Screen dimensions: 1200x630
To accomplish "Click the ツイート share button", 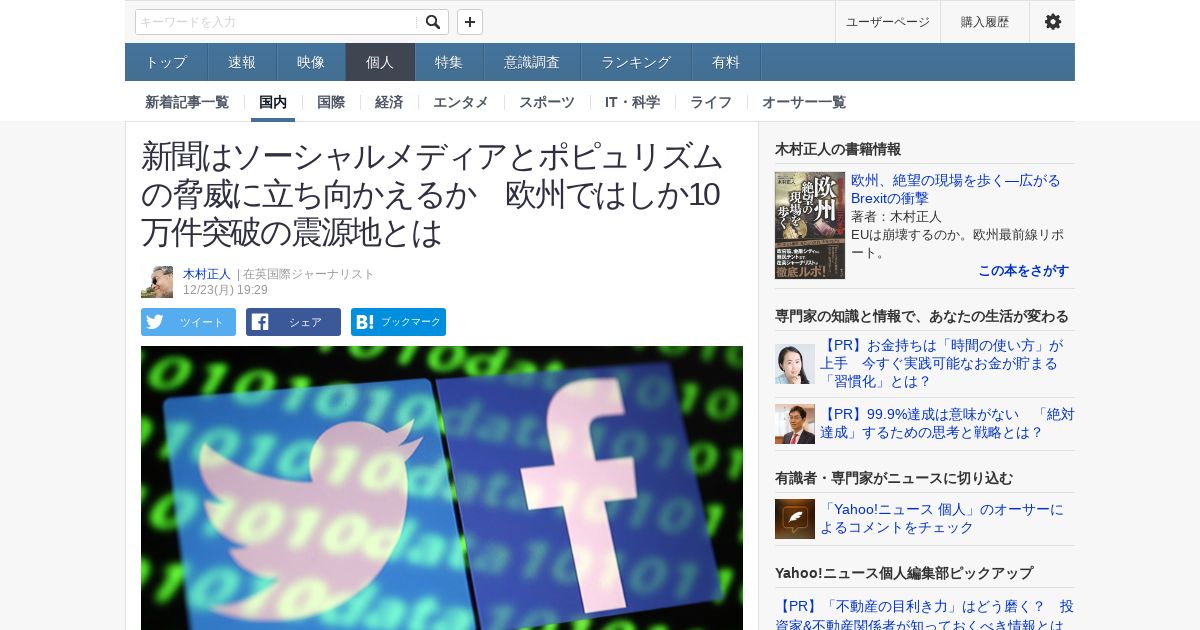I will (188, 322).
